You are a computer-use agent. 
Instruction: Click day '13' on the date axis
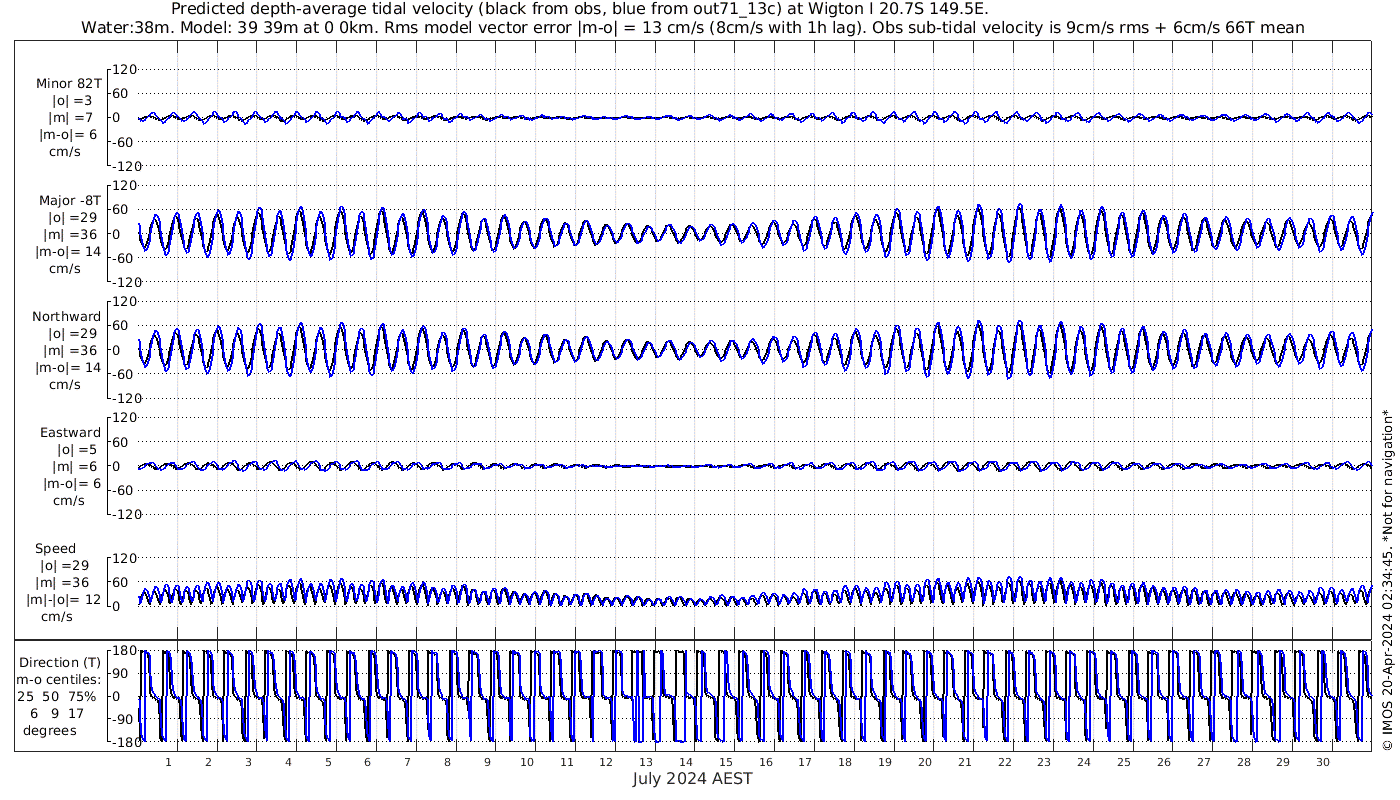click(646, 762)
